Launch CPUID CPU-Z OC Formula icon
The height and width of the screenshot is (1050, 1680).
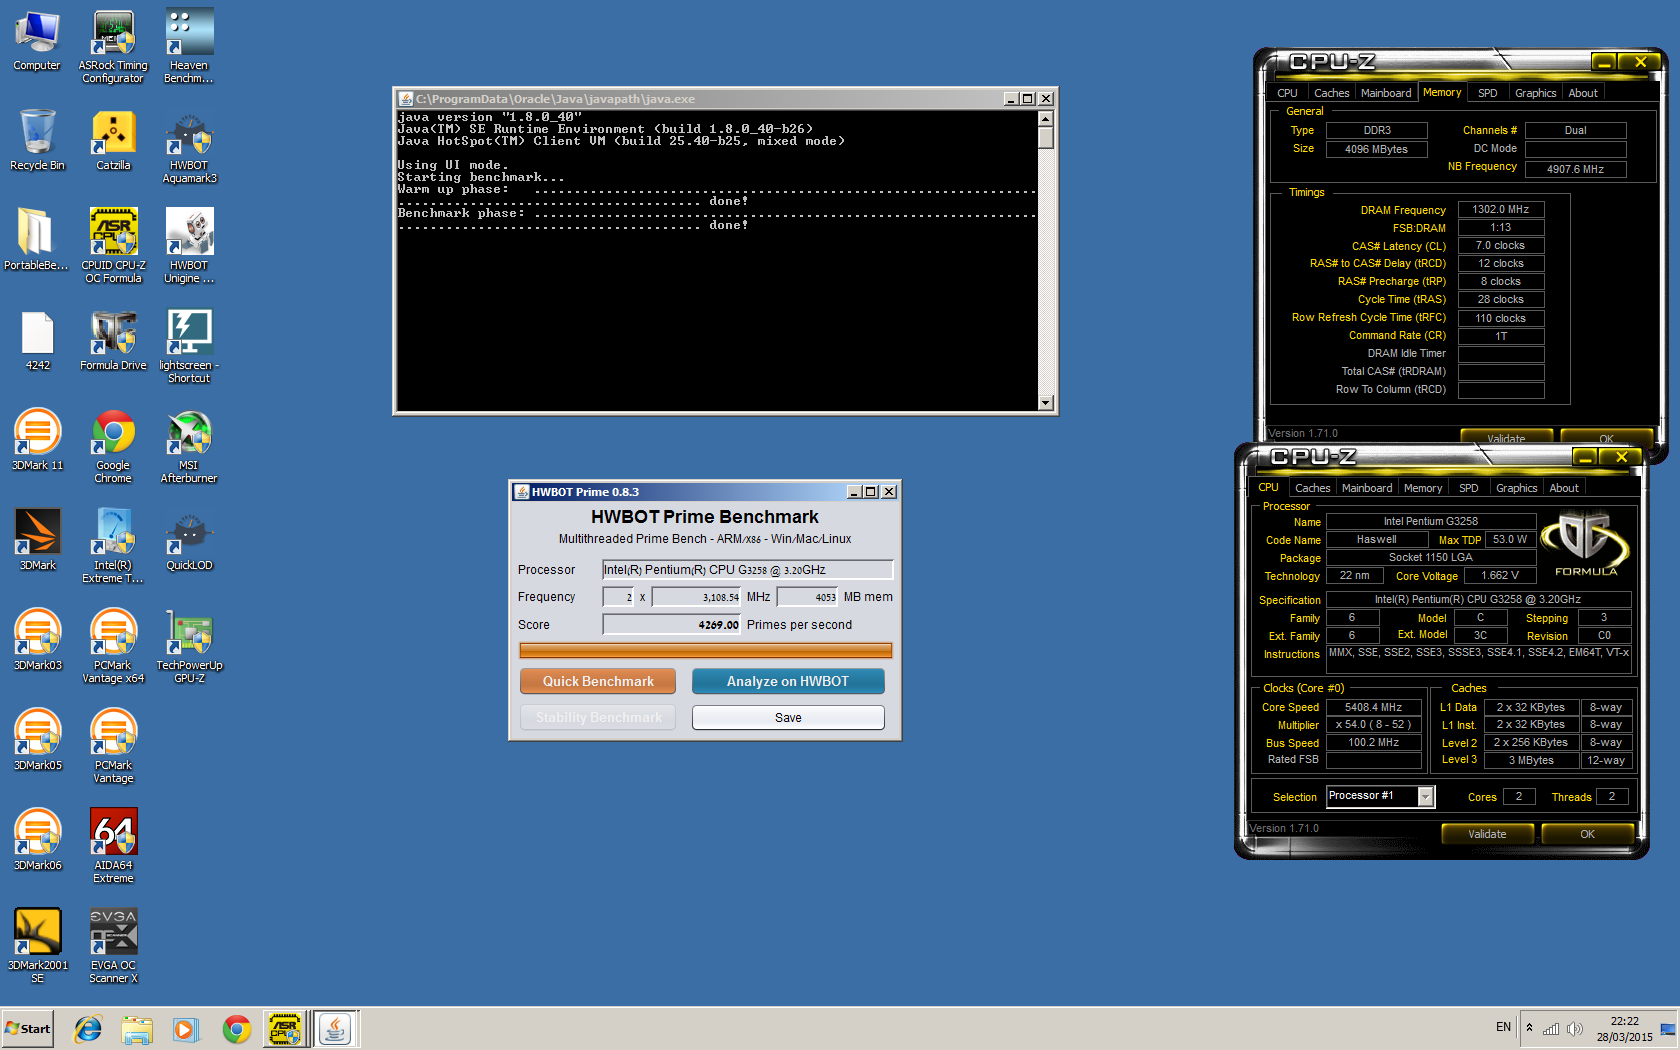(x=113, y=246)
